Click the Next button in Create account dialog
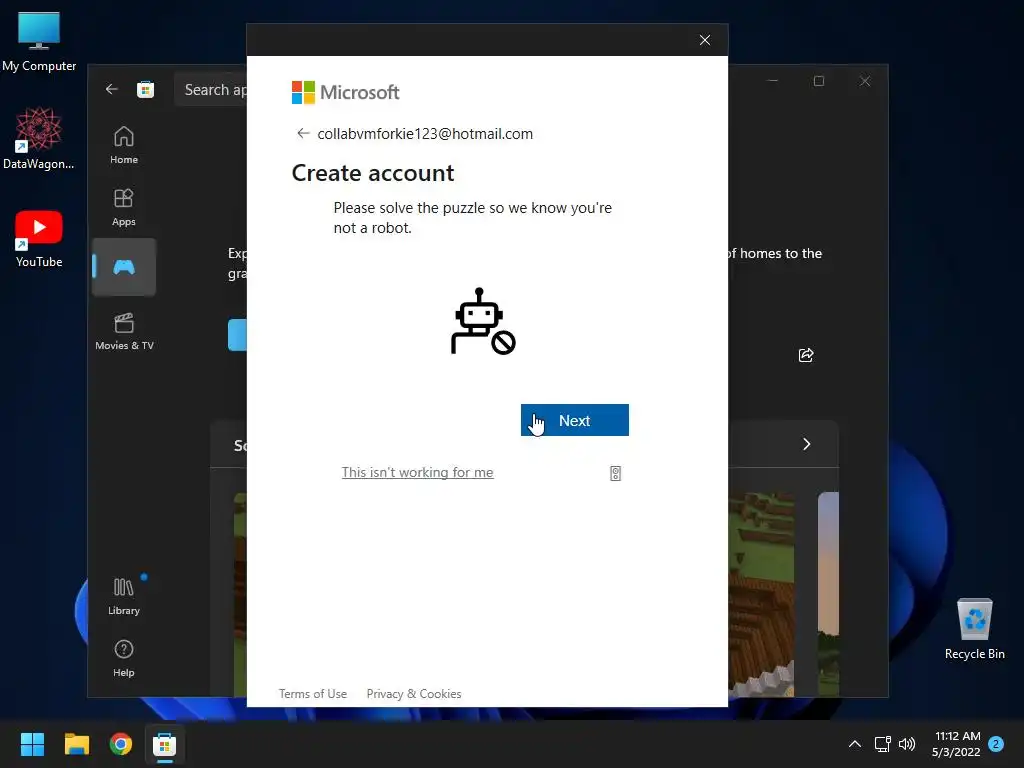 click(575, 420)
